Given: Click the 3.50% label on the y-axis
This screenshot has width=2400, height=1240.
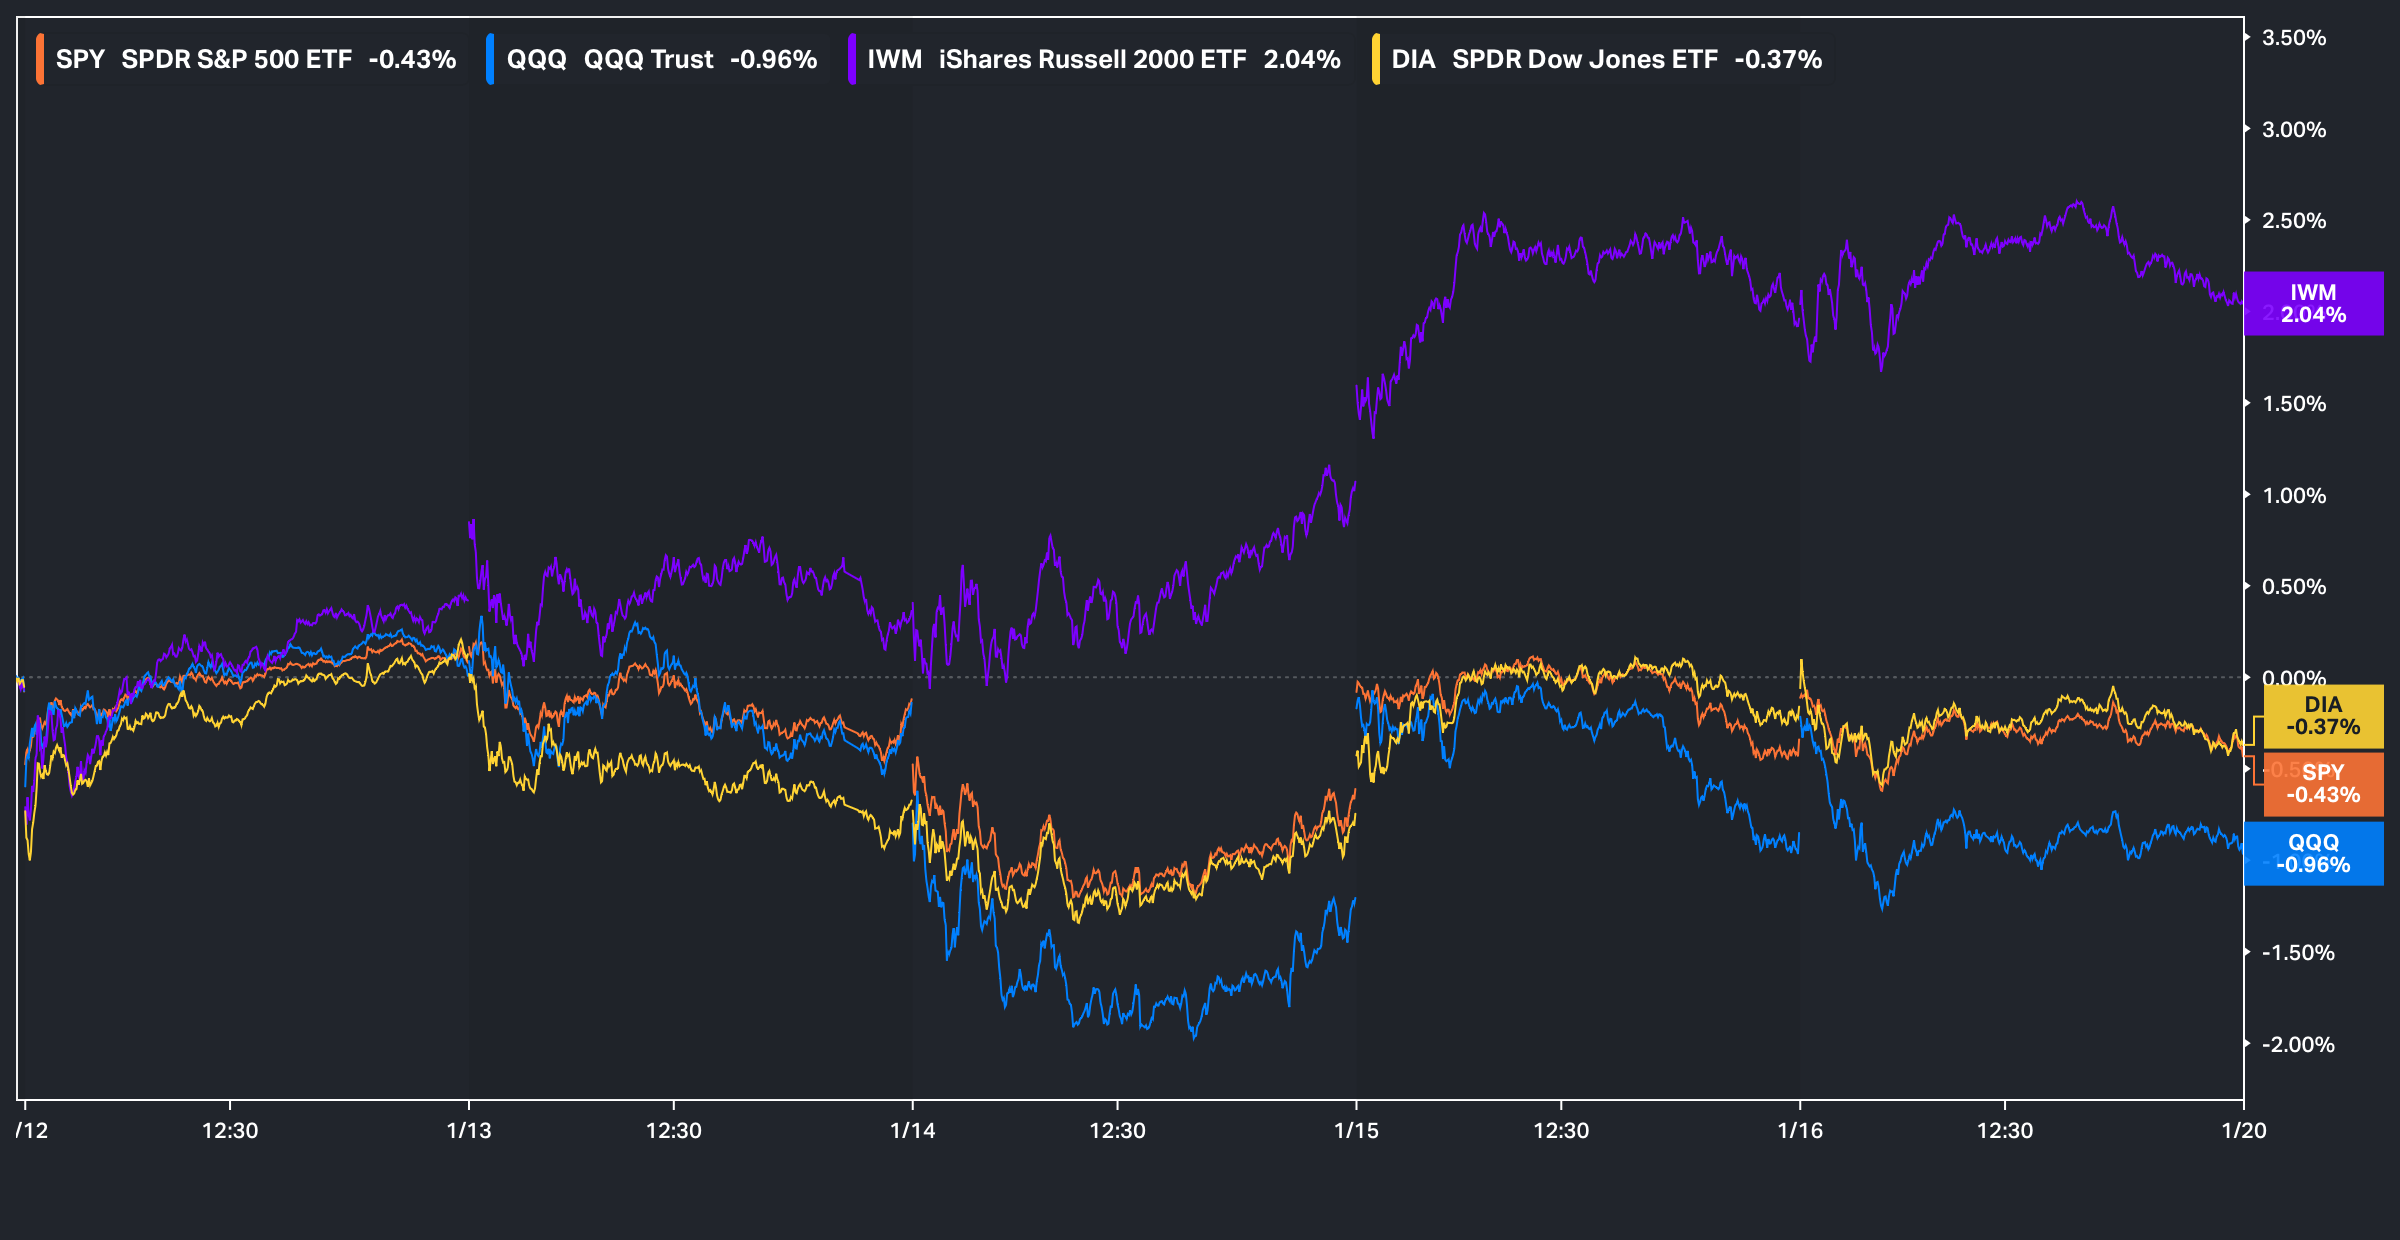Looking at the screenshot, I should [2293, 38].
